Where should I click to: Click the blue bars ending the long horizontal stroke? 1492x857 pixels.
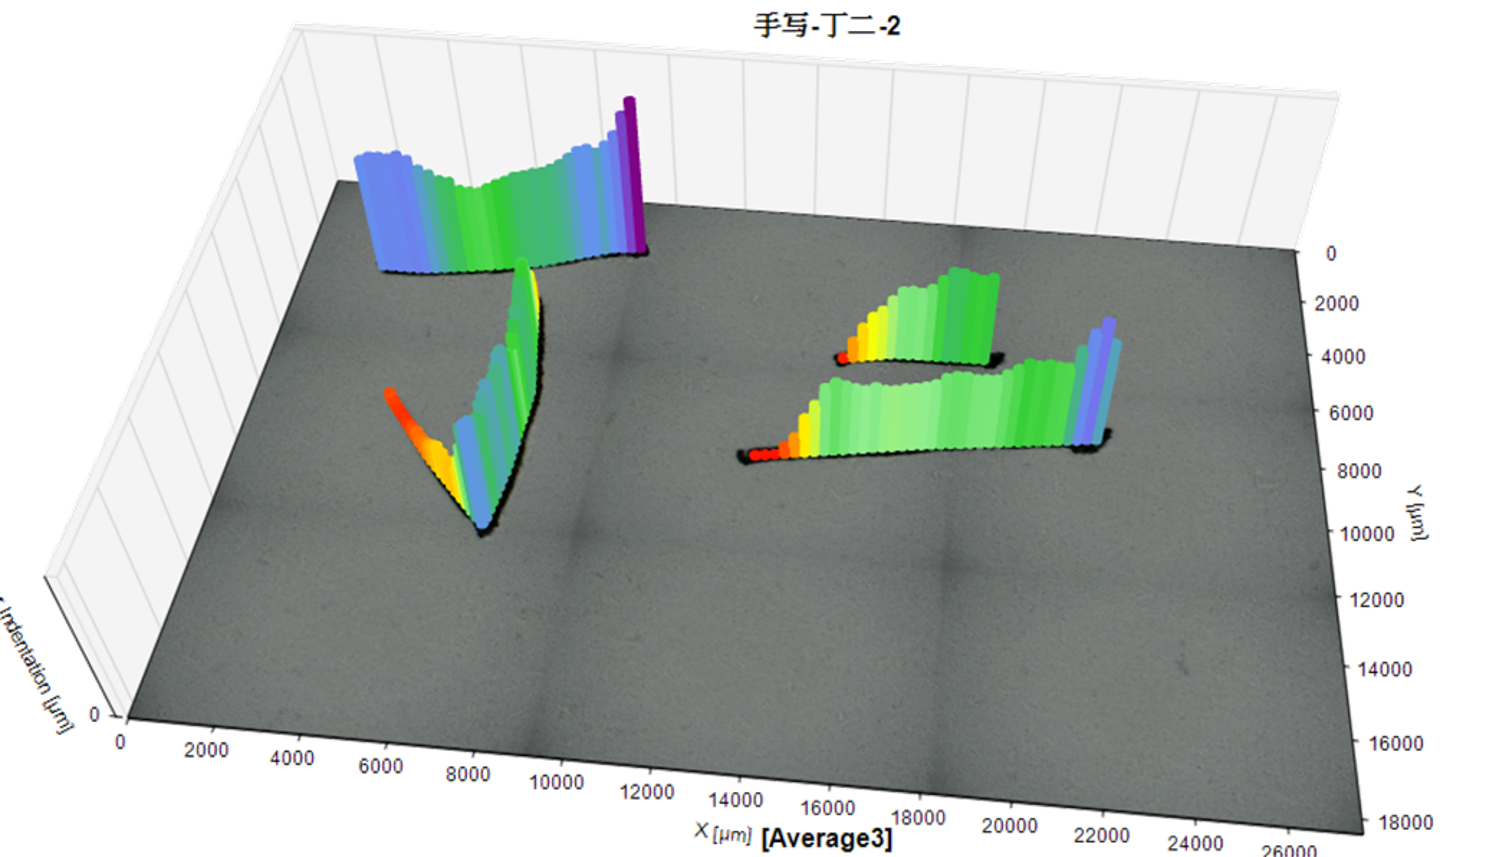coord(1096,383)
